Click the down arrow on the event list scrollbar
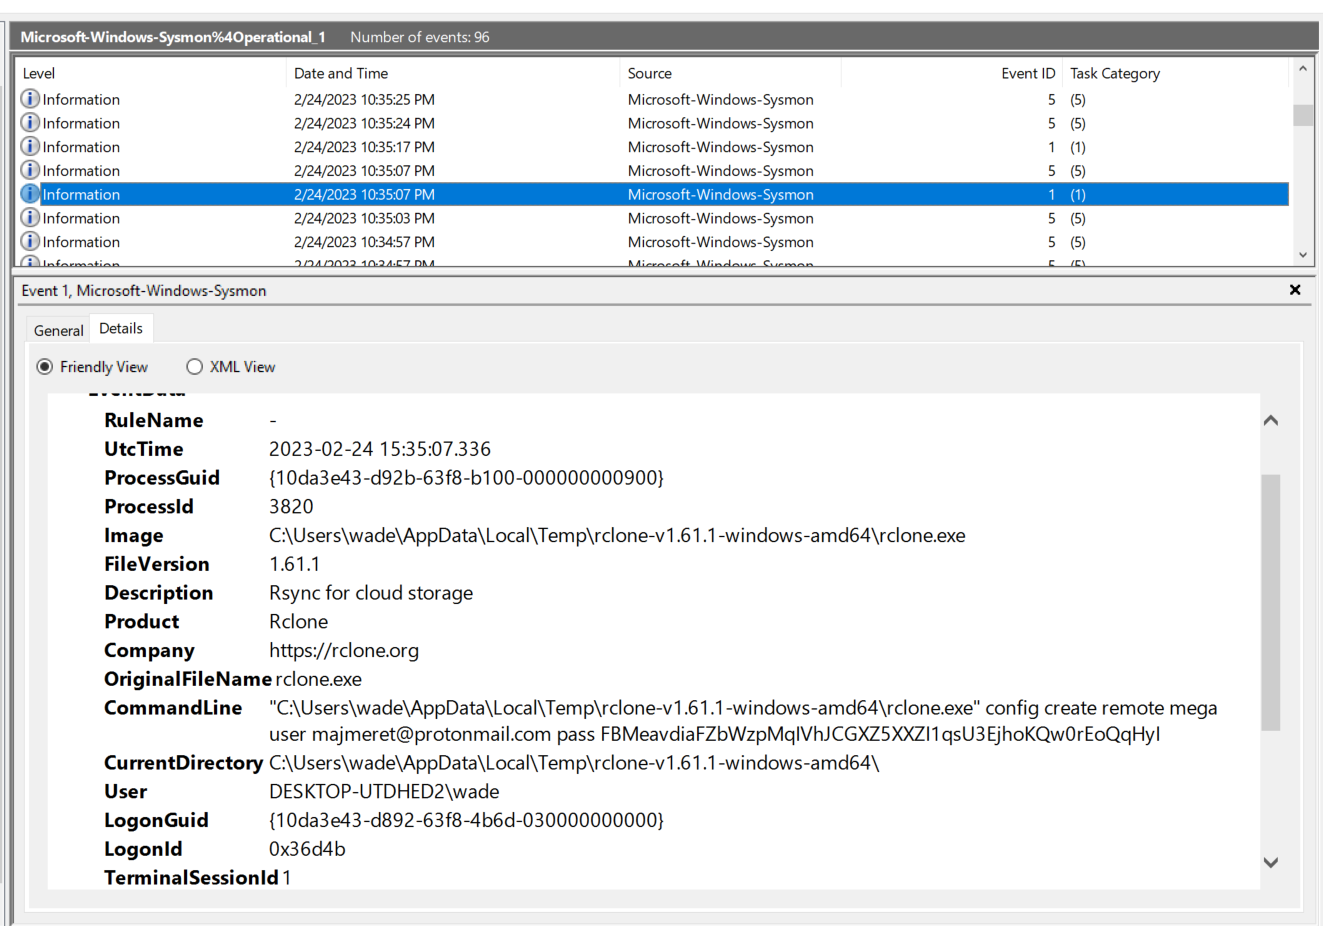This screenshot has height=926, width=1323. point(1303,255)
